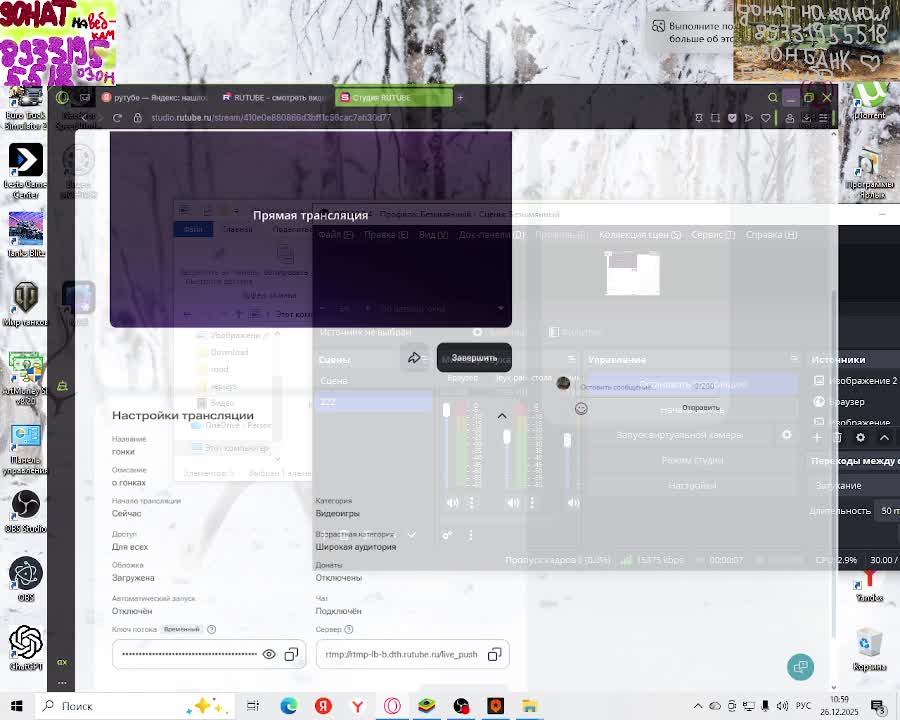Toggle microphone icon in system tray
The height and width of the screenshot is (720, 900).
tap(765, 706)
